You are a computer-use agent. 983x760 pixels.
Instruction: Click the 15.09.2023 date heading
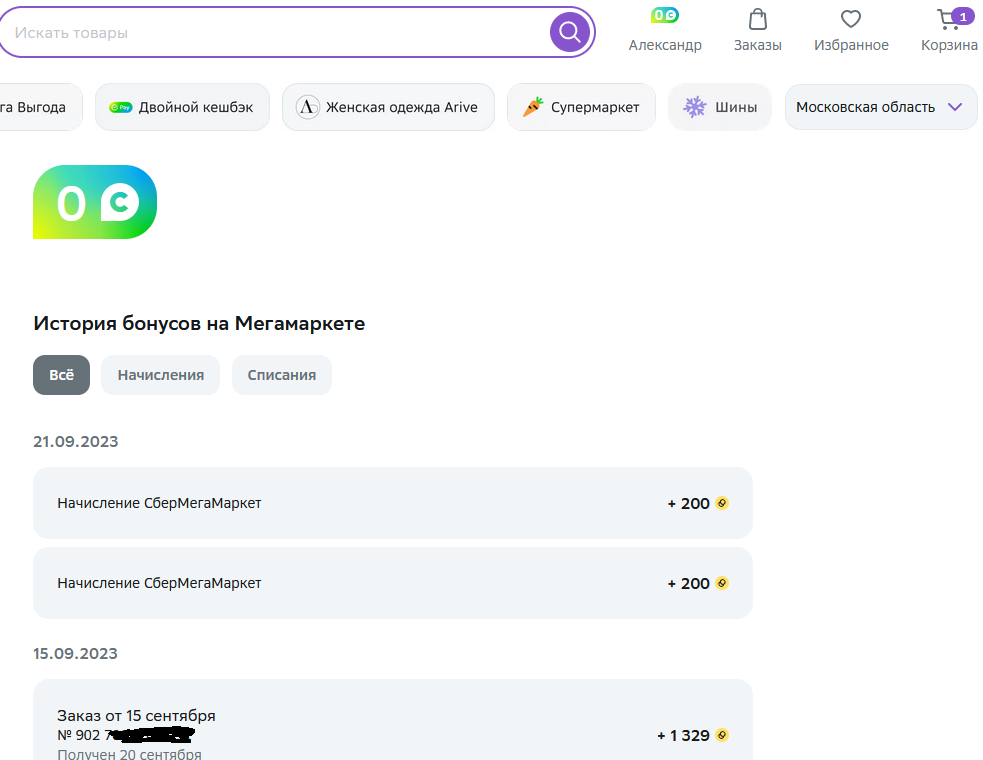coord(75,653)
